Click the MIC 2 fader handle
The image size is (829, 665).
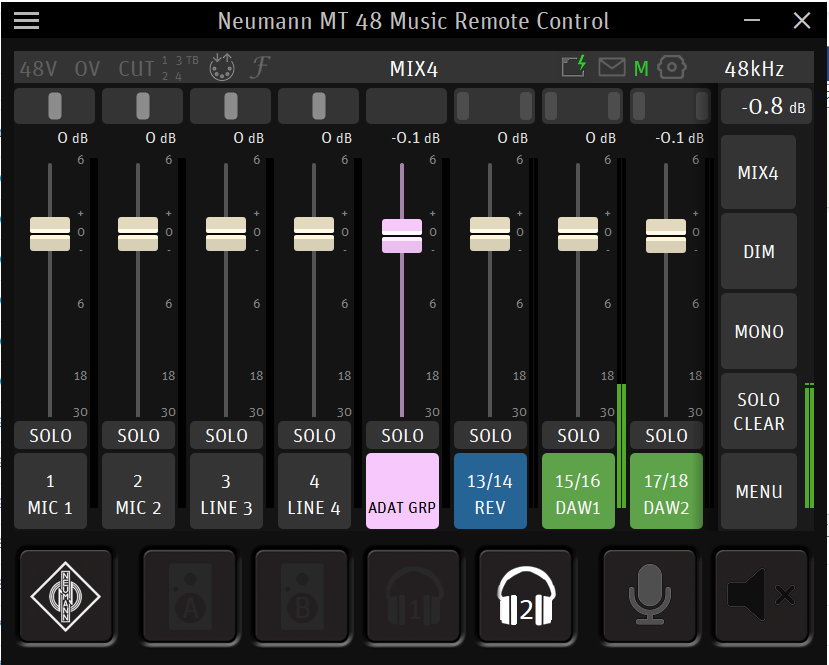point(138,234)
